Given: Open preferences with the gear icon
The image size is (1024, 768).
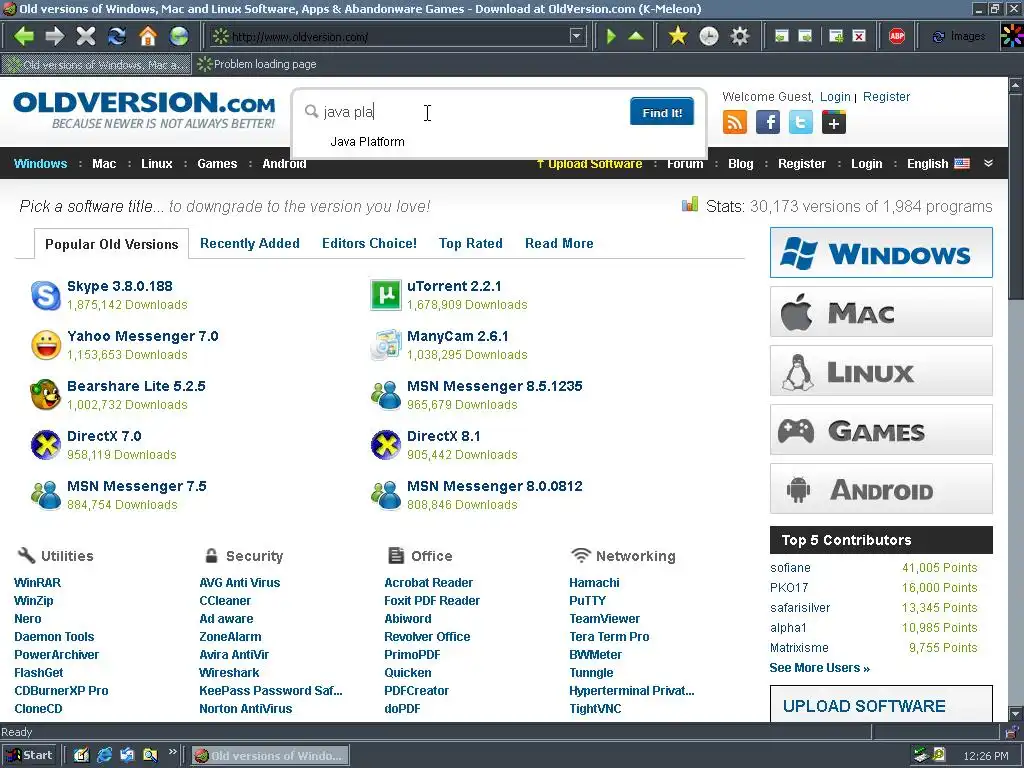Looking at the screenshot, I should pos(739,36).
